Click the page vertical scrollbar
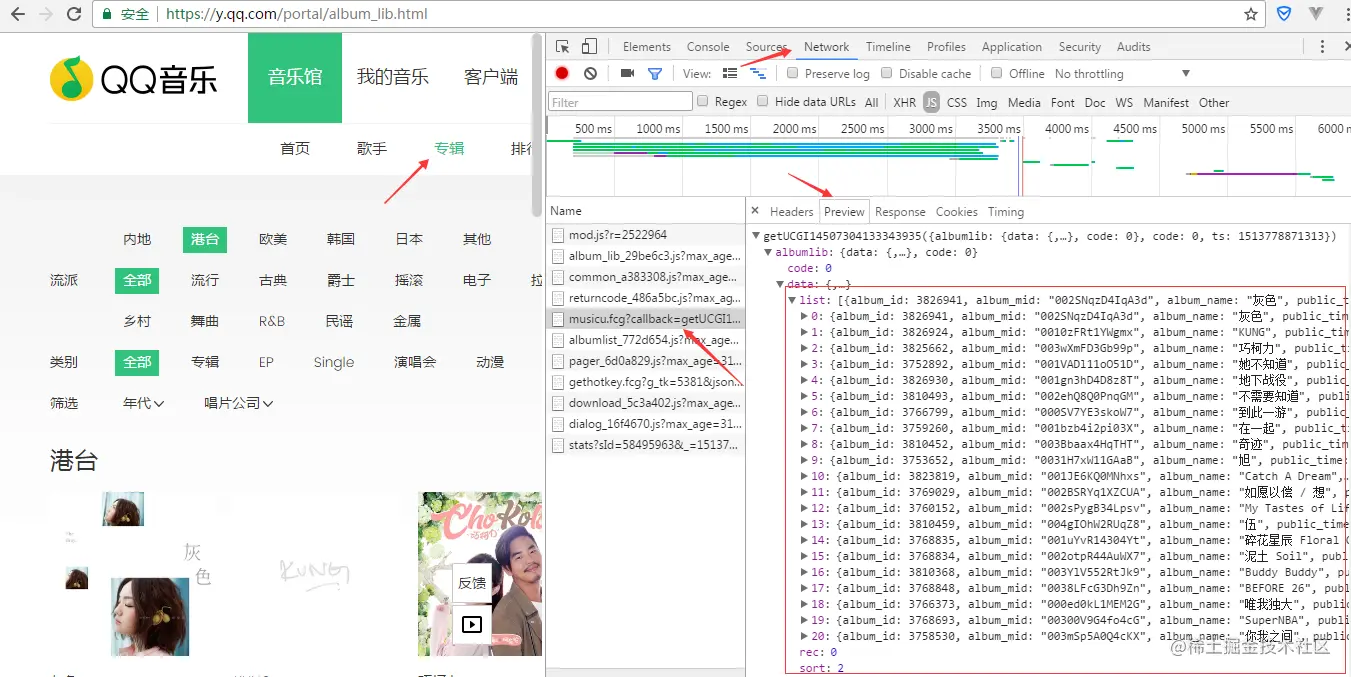Image resolution: width=1351 pixels, height=677 pixels. (x=538, y=125)
